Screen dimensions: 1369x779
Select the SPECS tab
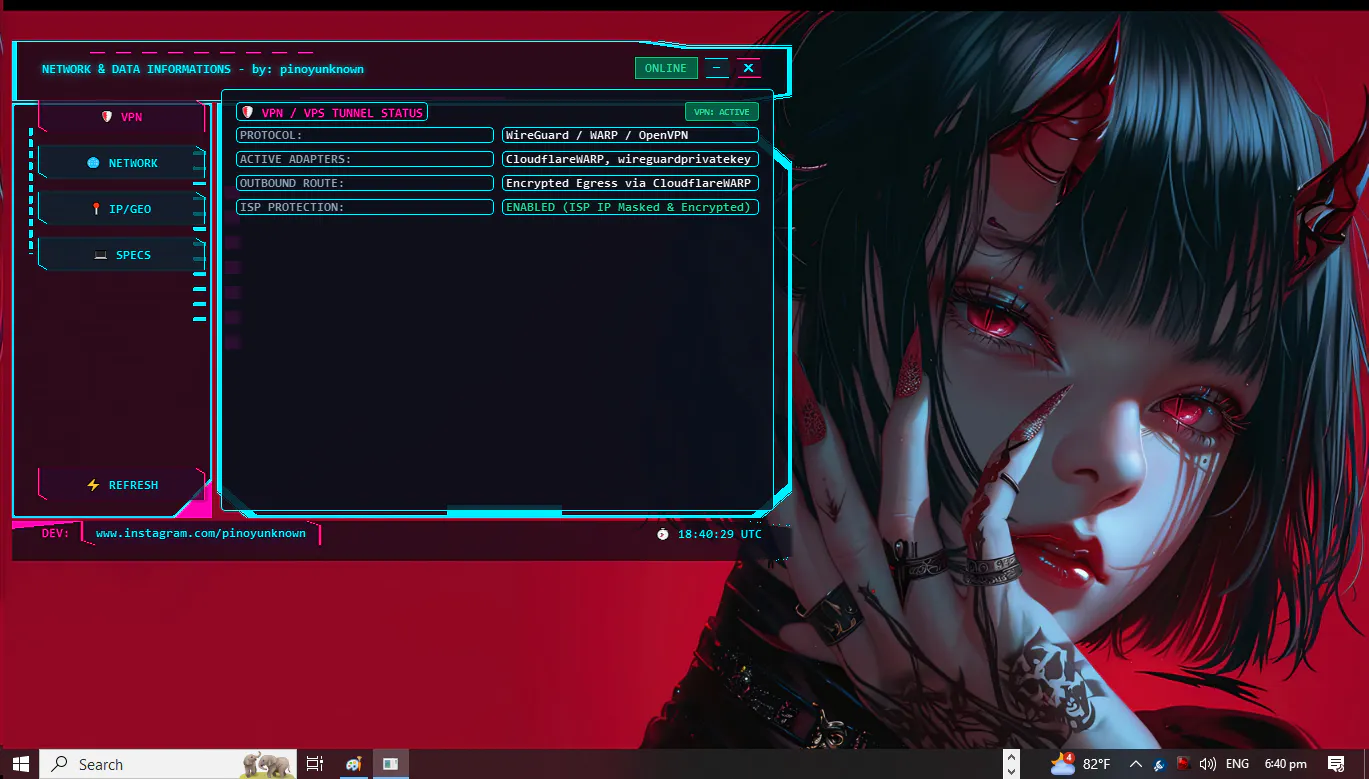[x=122, y=255]
